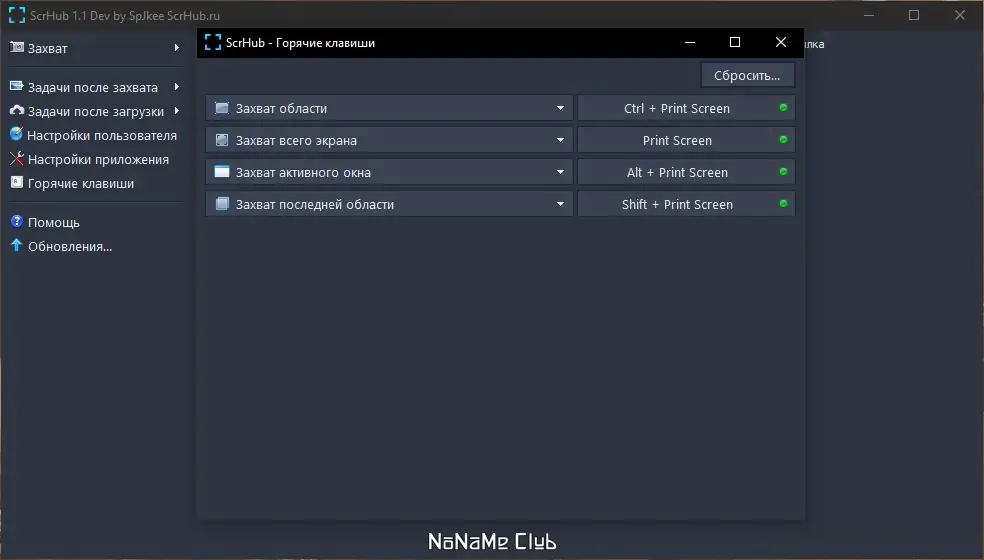Click the Захват последней области label text
Viewport: 984px width, 560px height.
tap(315, 205)
